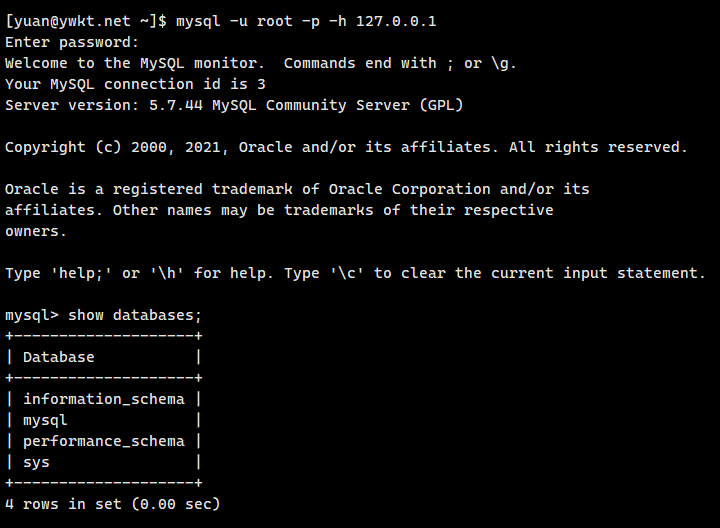Click the 'show databases;' command text

click(x=135, y=315)
